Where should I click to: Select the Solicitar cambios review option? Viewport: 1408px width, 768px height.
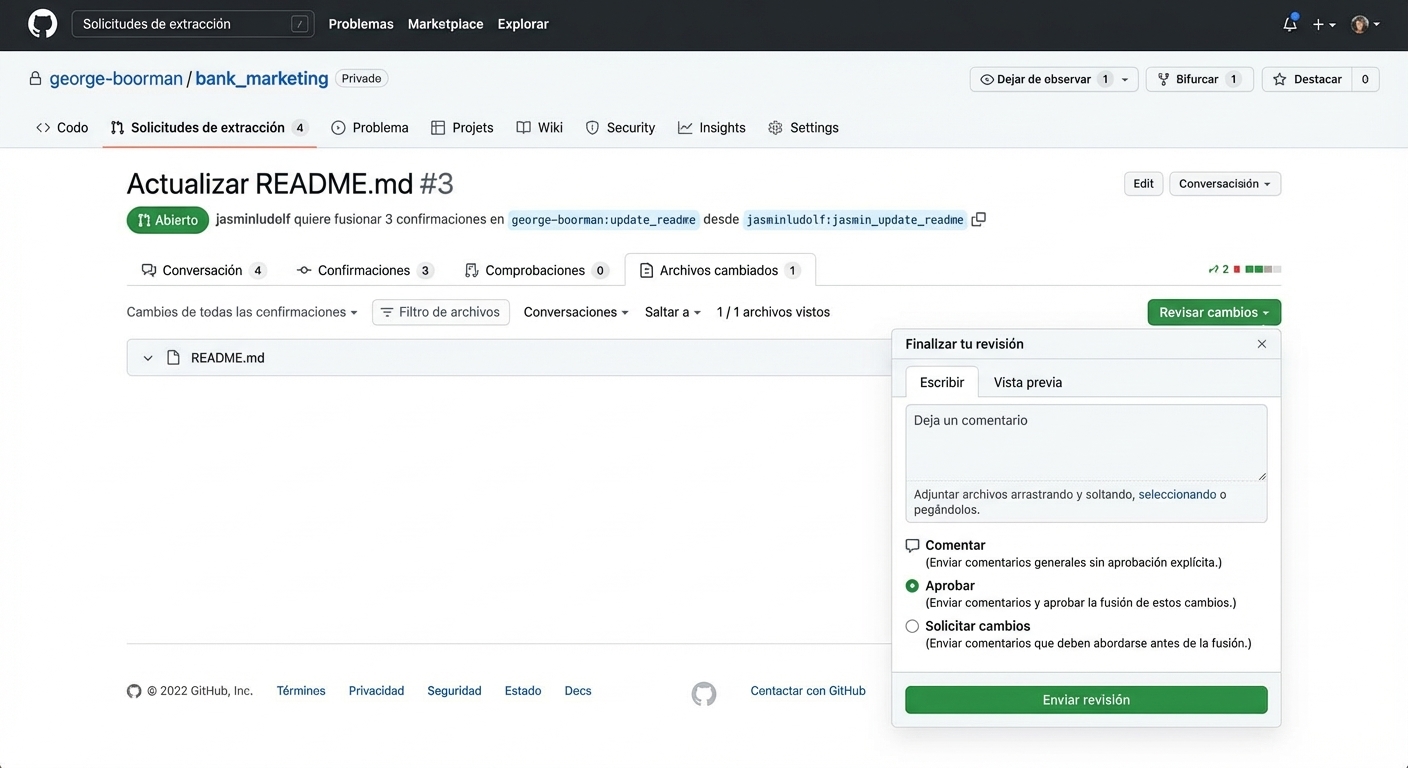912,627
